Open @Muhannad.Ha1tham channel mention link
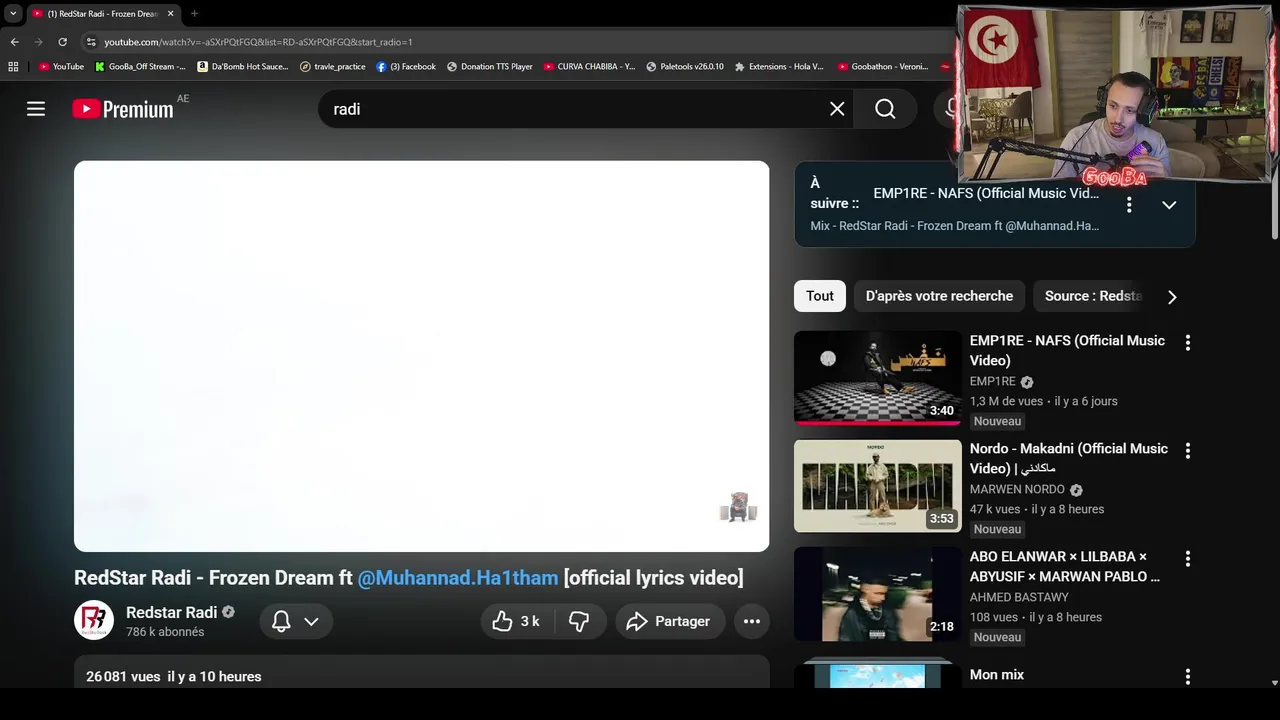This screenshot has width=1280, height=720. [x=458, y=578]
